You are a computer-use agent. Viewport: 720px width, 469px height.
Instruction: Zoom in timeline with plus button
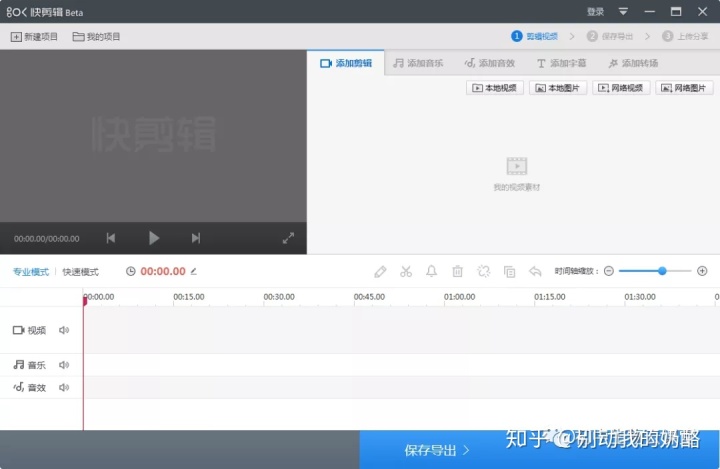pos(702,271)
